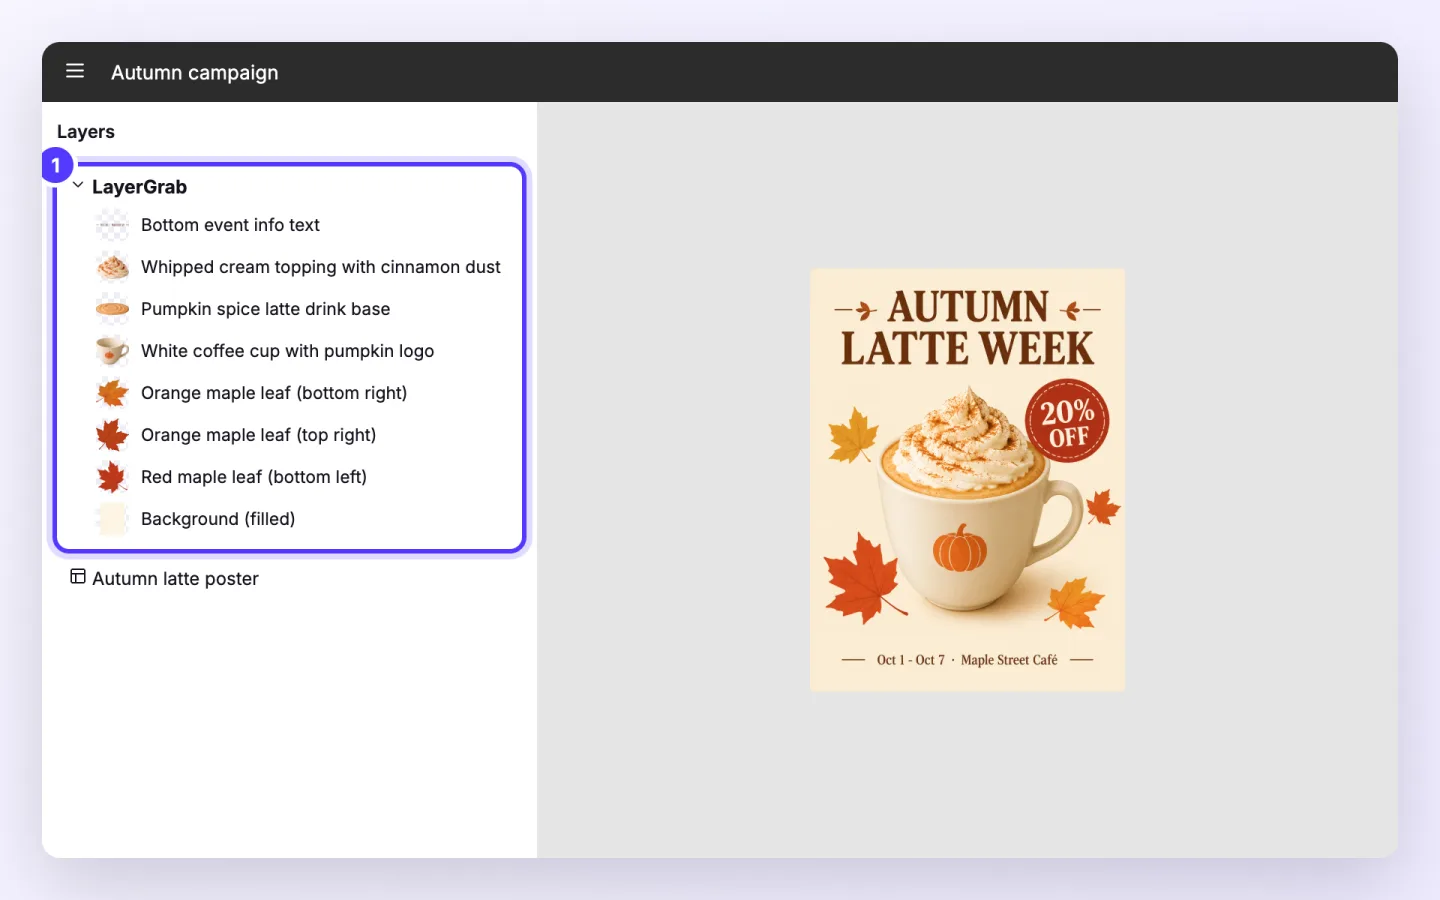Viewport: 1440px width, 900px height.
Task: Open the hamburger menu icon
Action: (75, 71)
